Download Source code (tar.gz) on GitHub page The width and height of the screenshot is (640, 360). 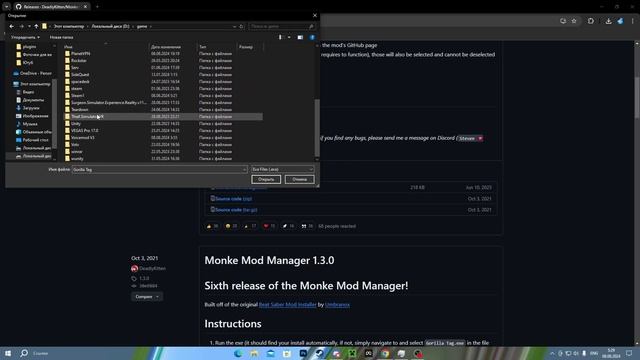point(236,210)
